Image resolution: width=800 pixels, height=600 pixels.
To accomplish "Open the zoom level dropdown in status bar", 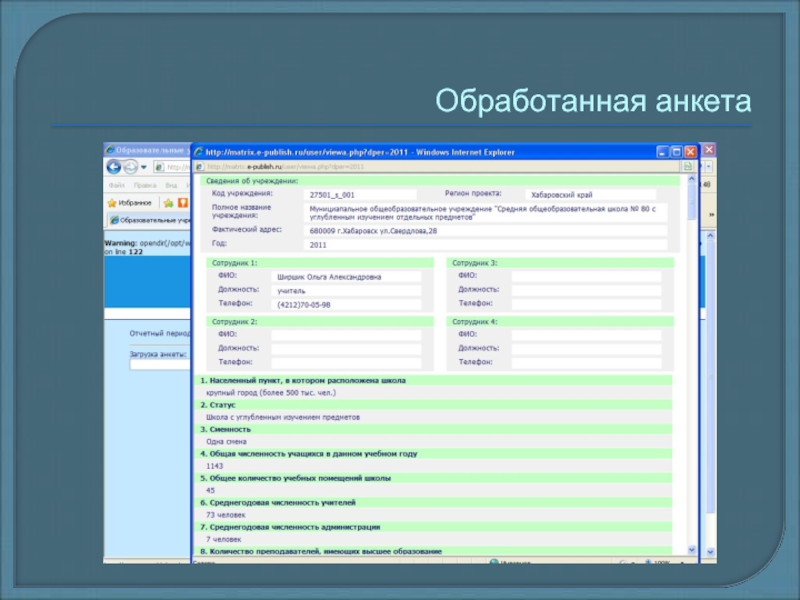I will (x=680, y=563).
